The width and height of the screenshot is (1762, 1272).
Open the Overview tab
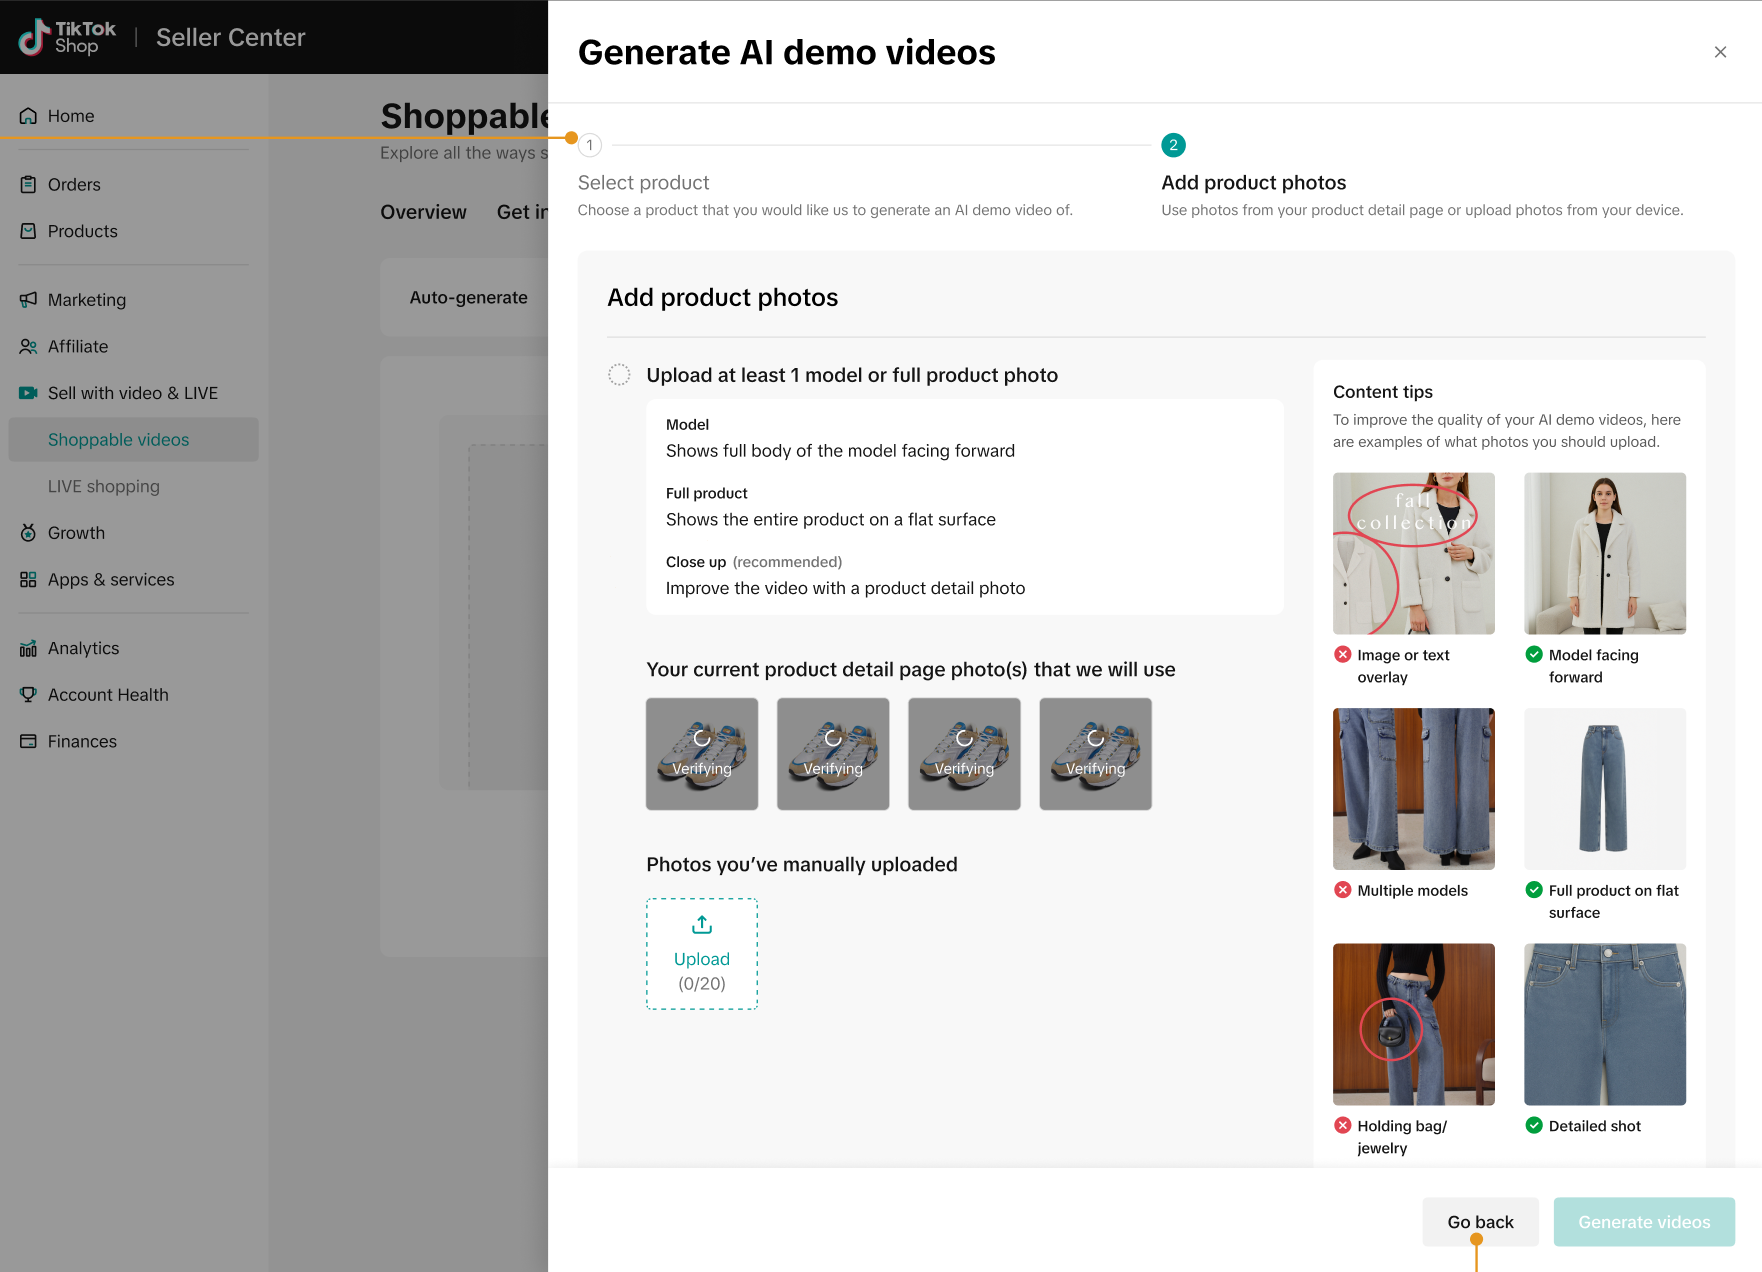pos(423,212)
